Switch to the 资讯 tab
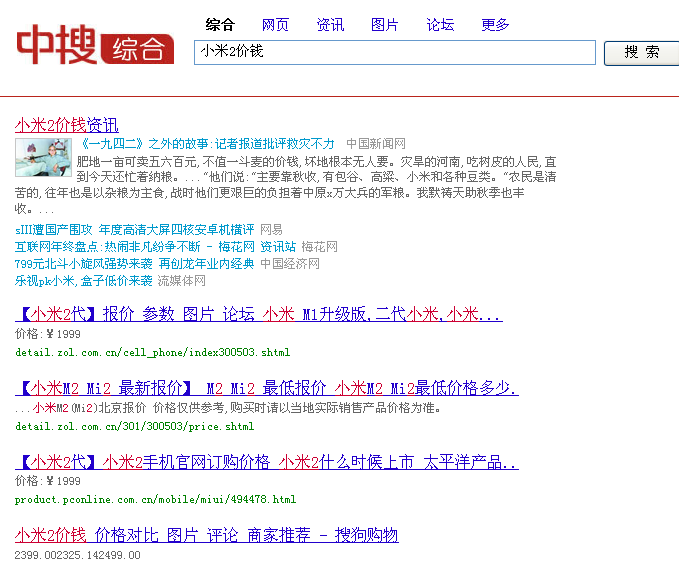 pos(330,25)
